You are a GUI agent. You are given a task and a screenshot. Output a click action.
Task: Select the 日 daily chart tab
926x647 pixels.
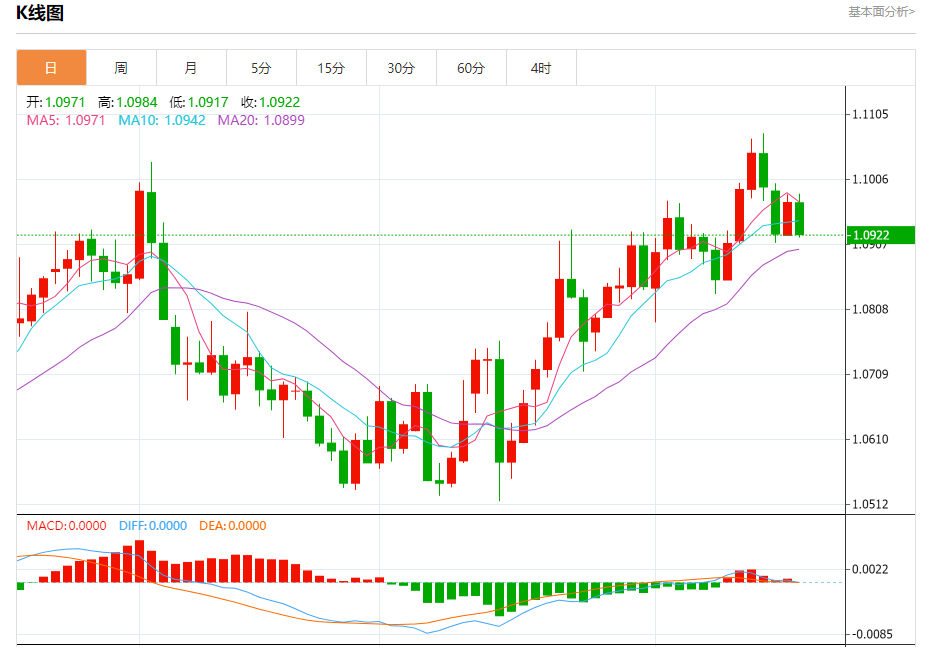51,68
